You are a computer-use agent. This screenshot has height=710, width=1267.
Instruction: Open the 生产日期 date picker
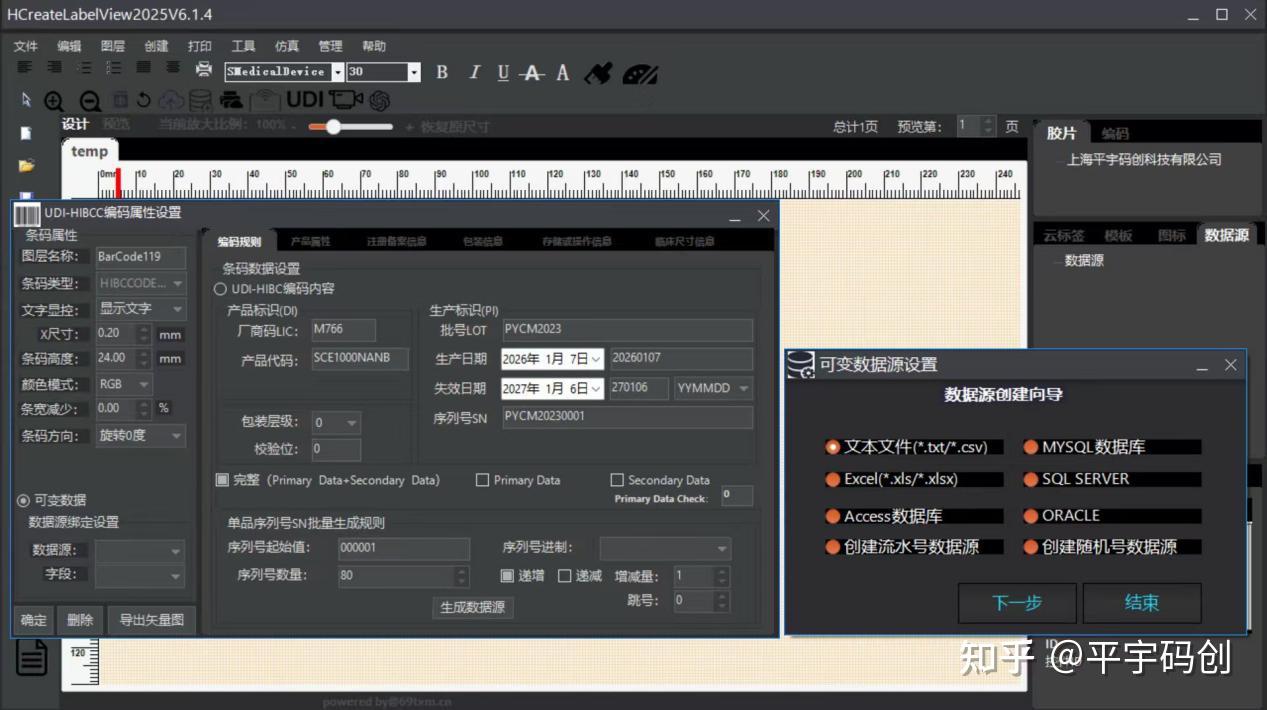[596, 359]
